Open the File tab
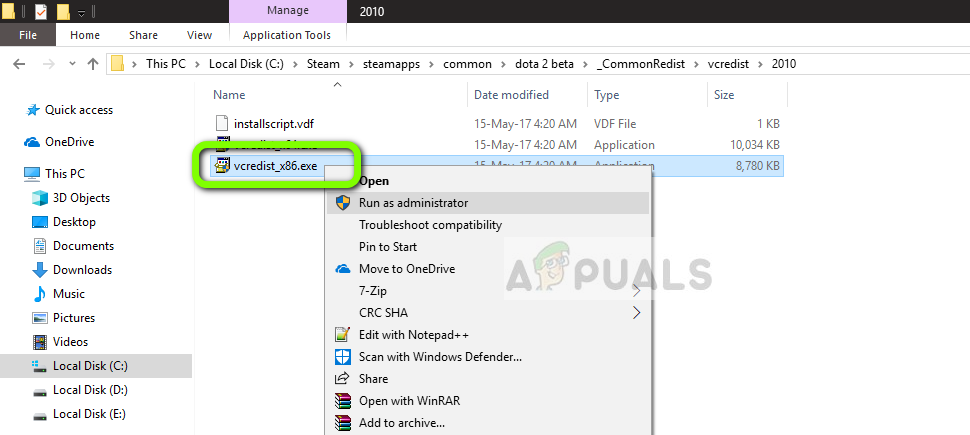Image resolution: width=970 pixels, height=435 pixels. [x=28, y=35]
